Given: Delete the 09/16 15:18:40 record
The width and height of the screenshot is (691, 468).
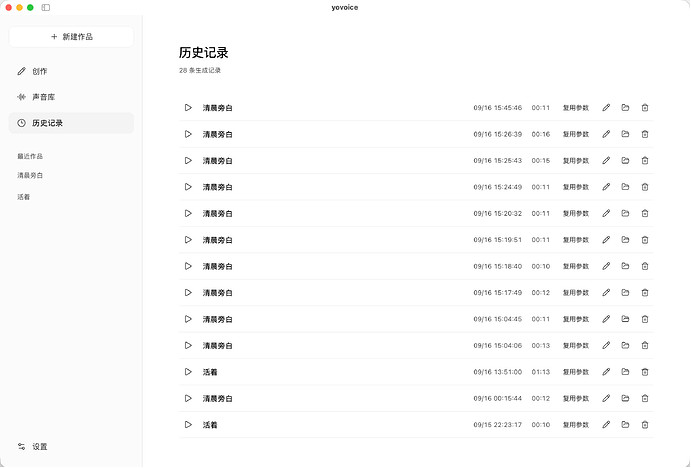Looking at the screenshot, I should pyautogui.click(x=645, y=266).
